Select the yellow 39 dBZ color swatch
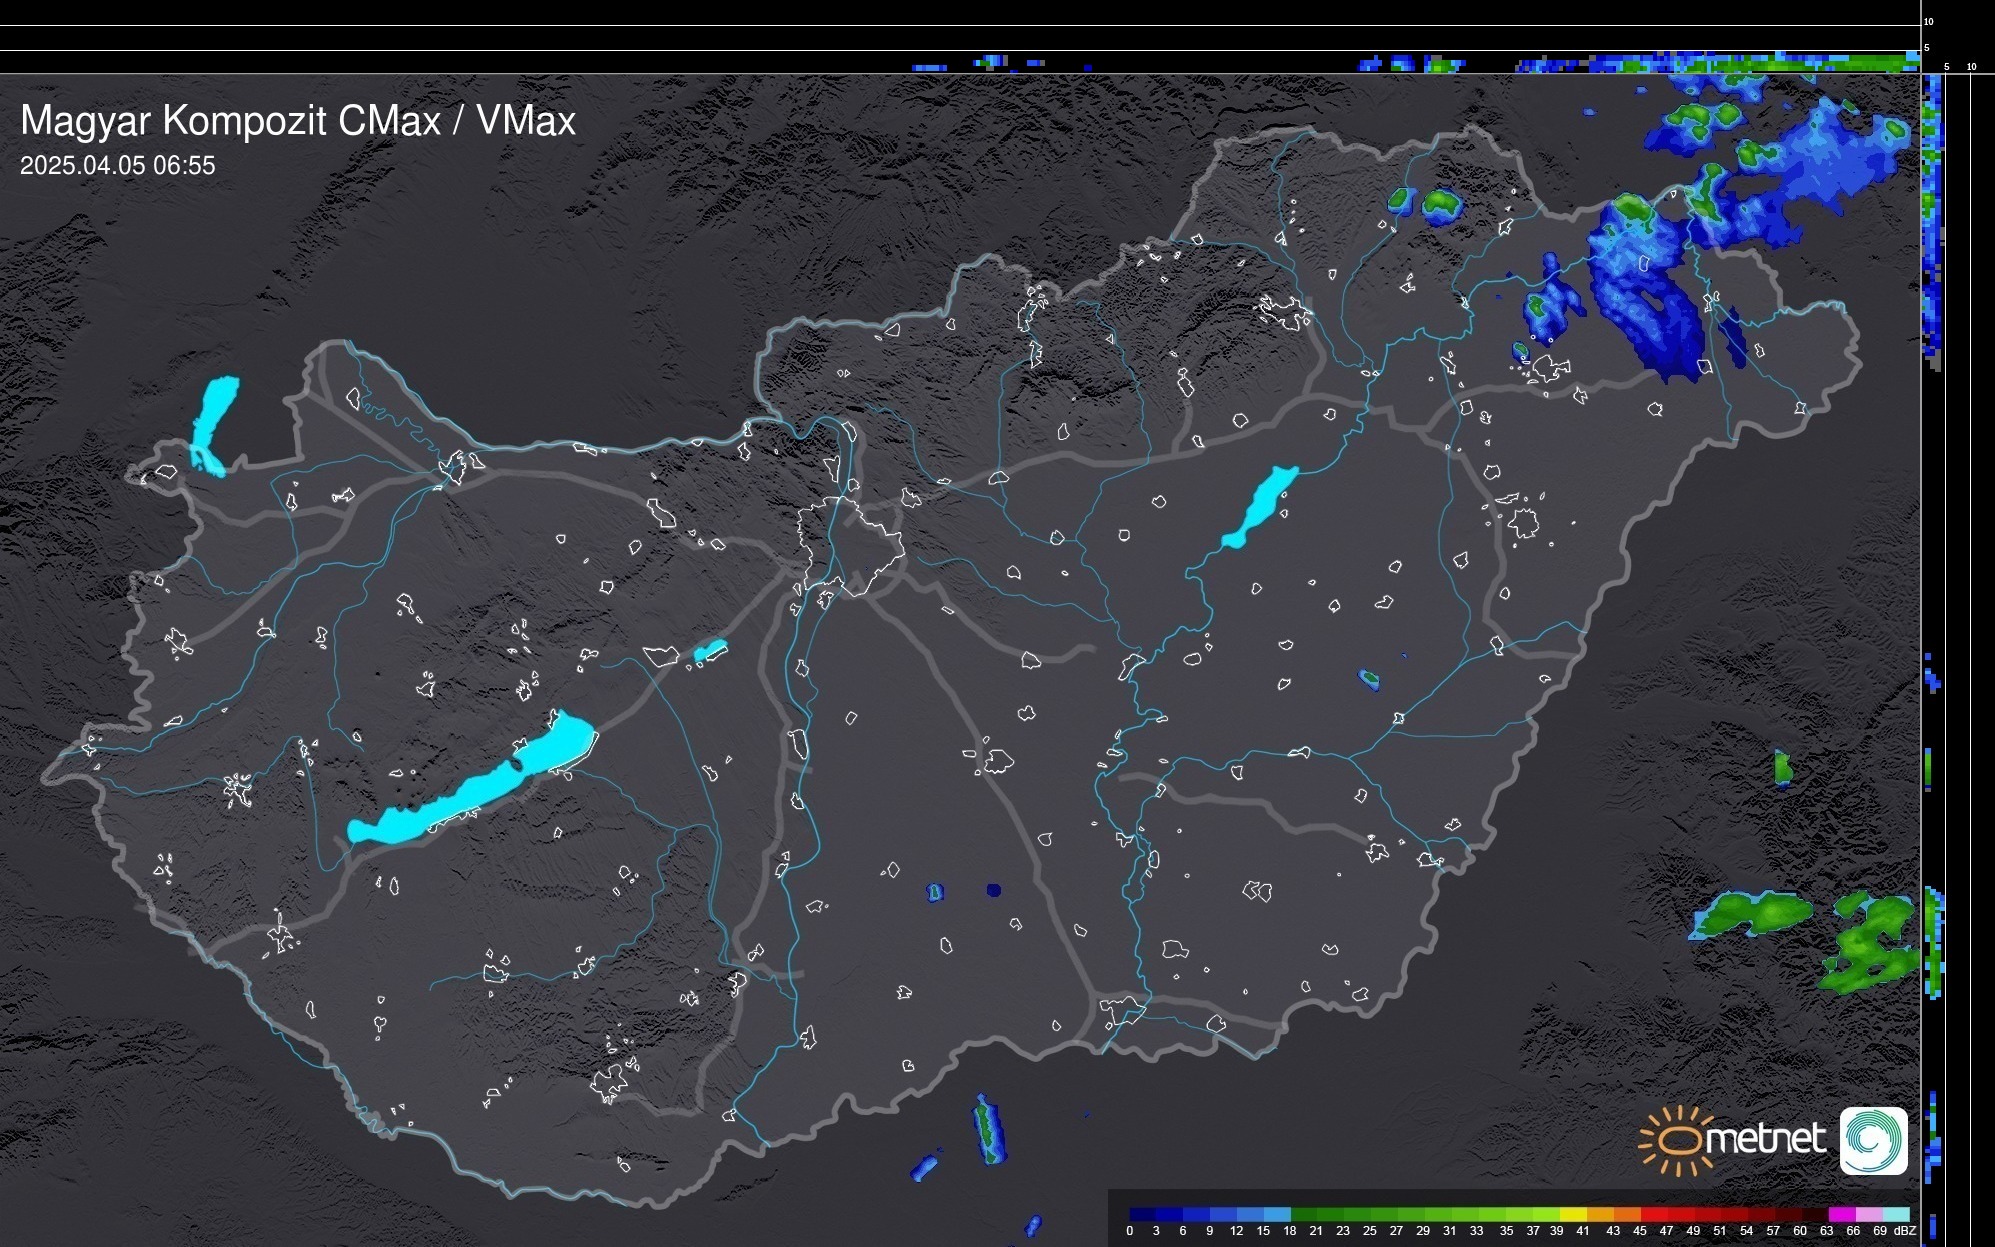1995x1247 pixels. click(x=1572, y=1215)
